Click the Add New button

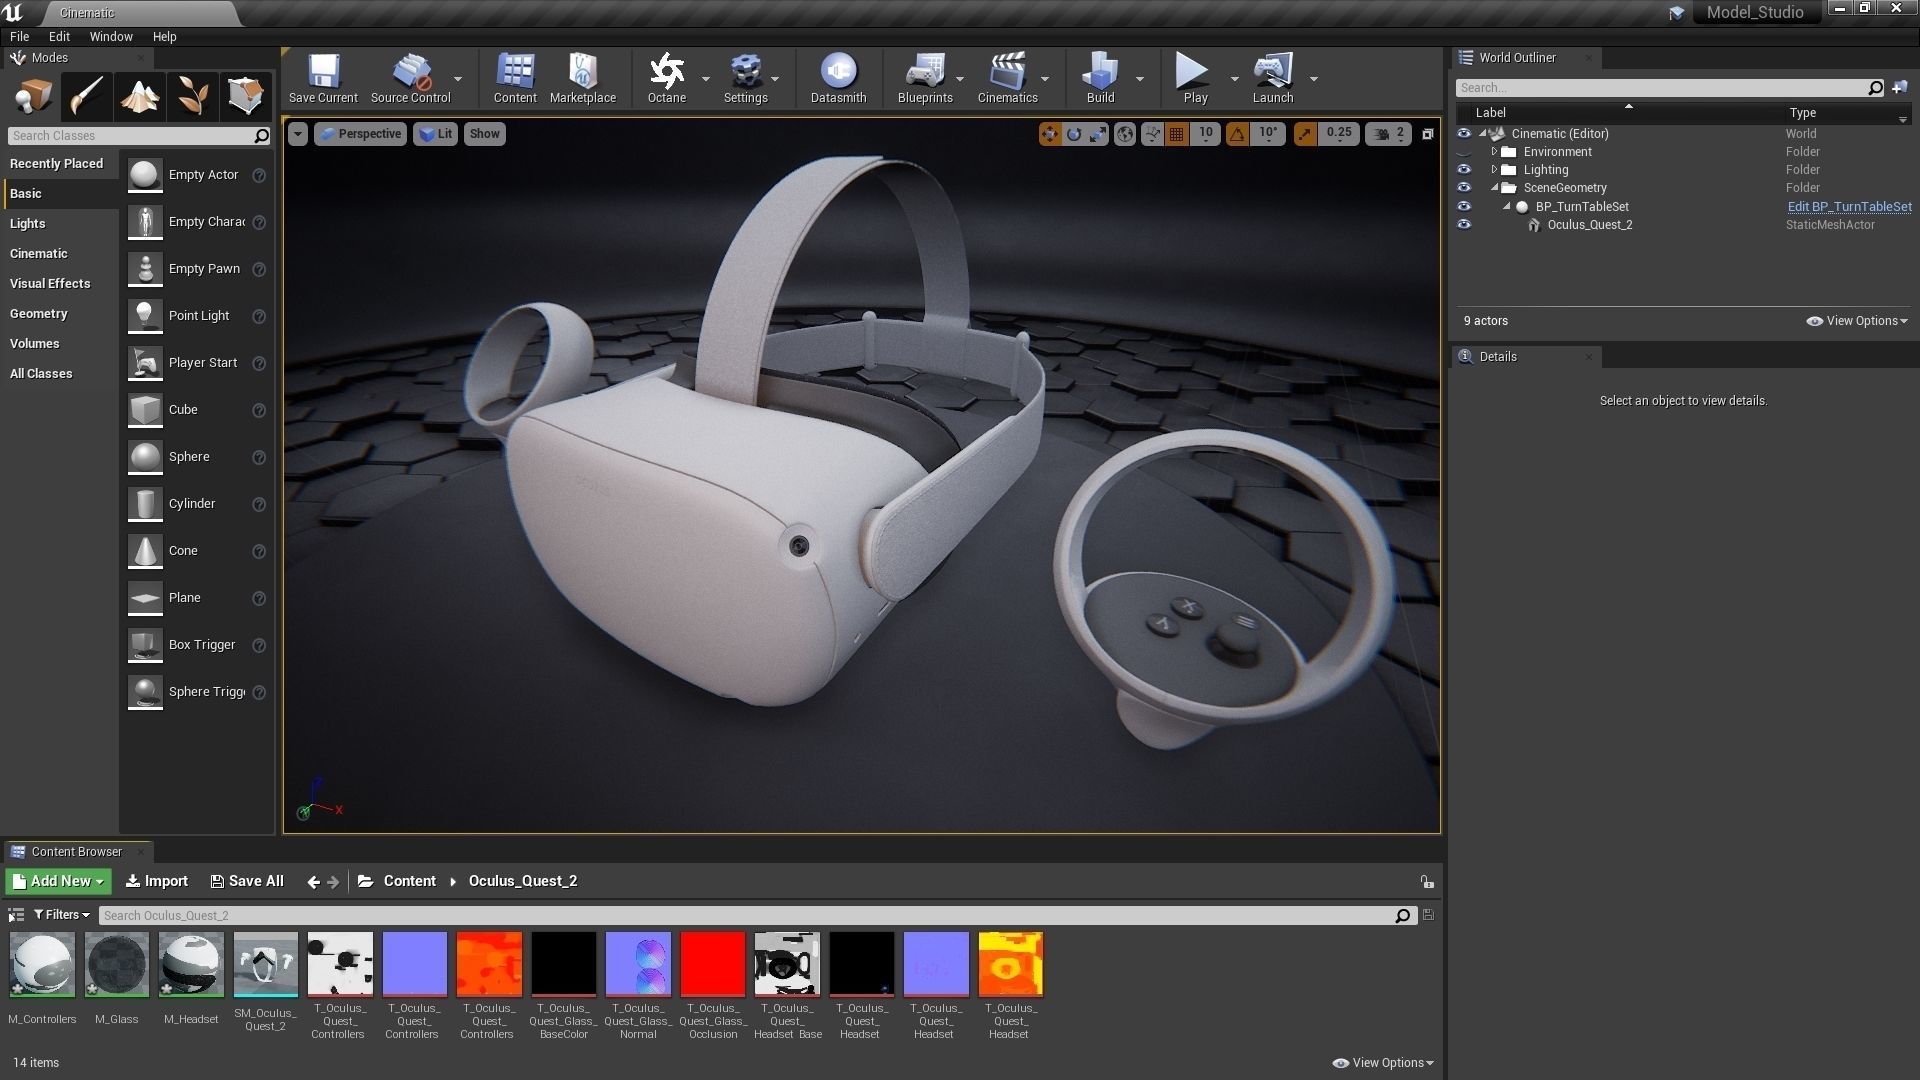[x=59, y=881]
